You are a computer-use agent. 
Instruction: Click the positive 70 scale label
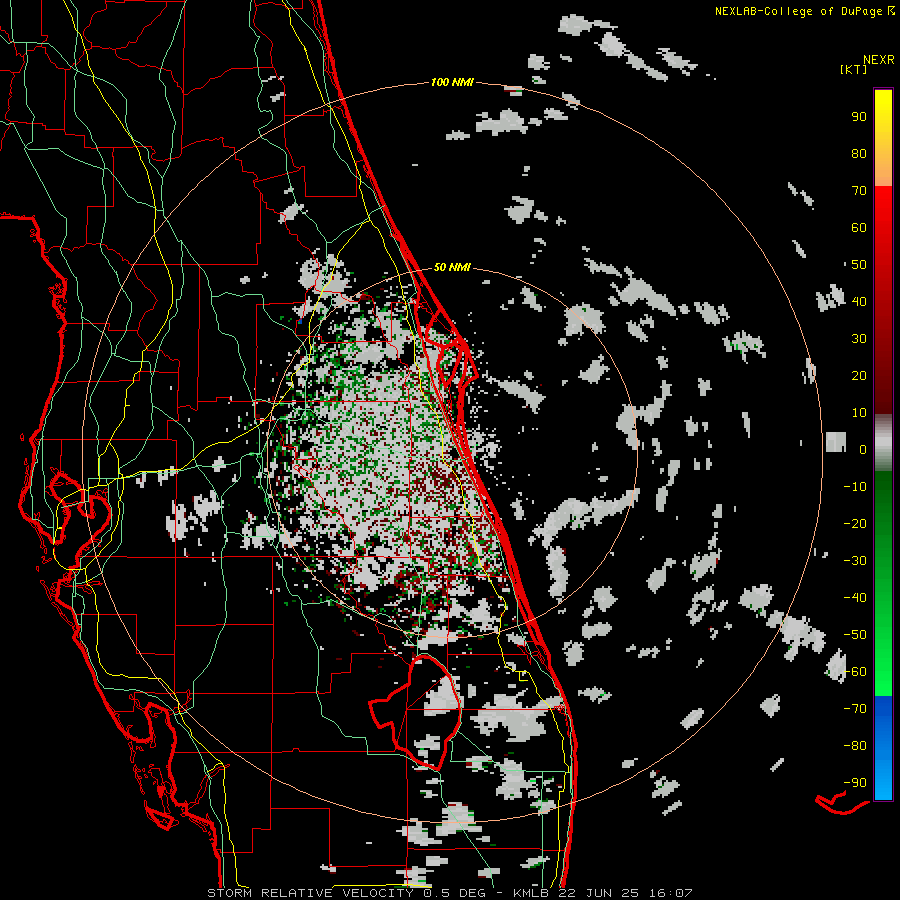tap(859, 191)
